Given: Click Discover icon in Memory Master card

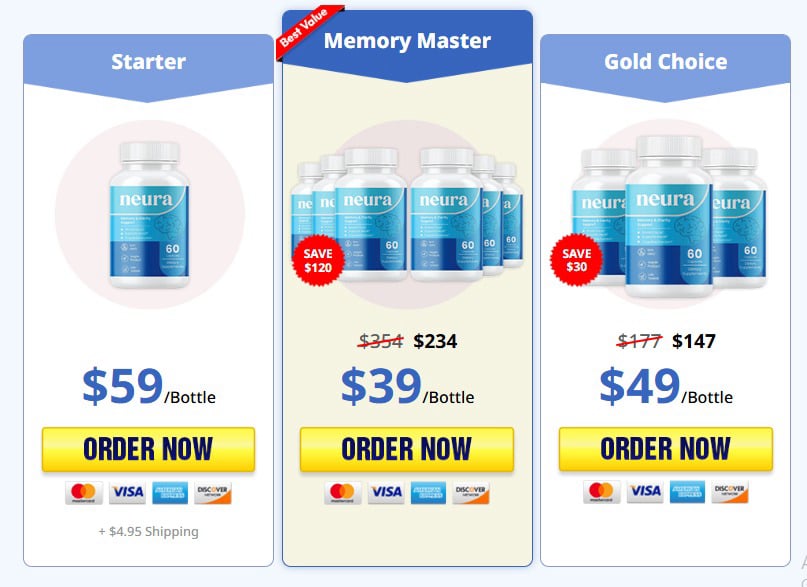Looking at the screenshot, I should tap(471, 493).
